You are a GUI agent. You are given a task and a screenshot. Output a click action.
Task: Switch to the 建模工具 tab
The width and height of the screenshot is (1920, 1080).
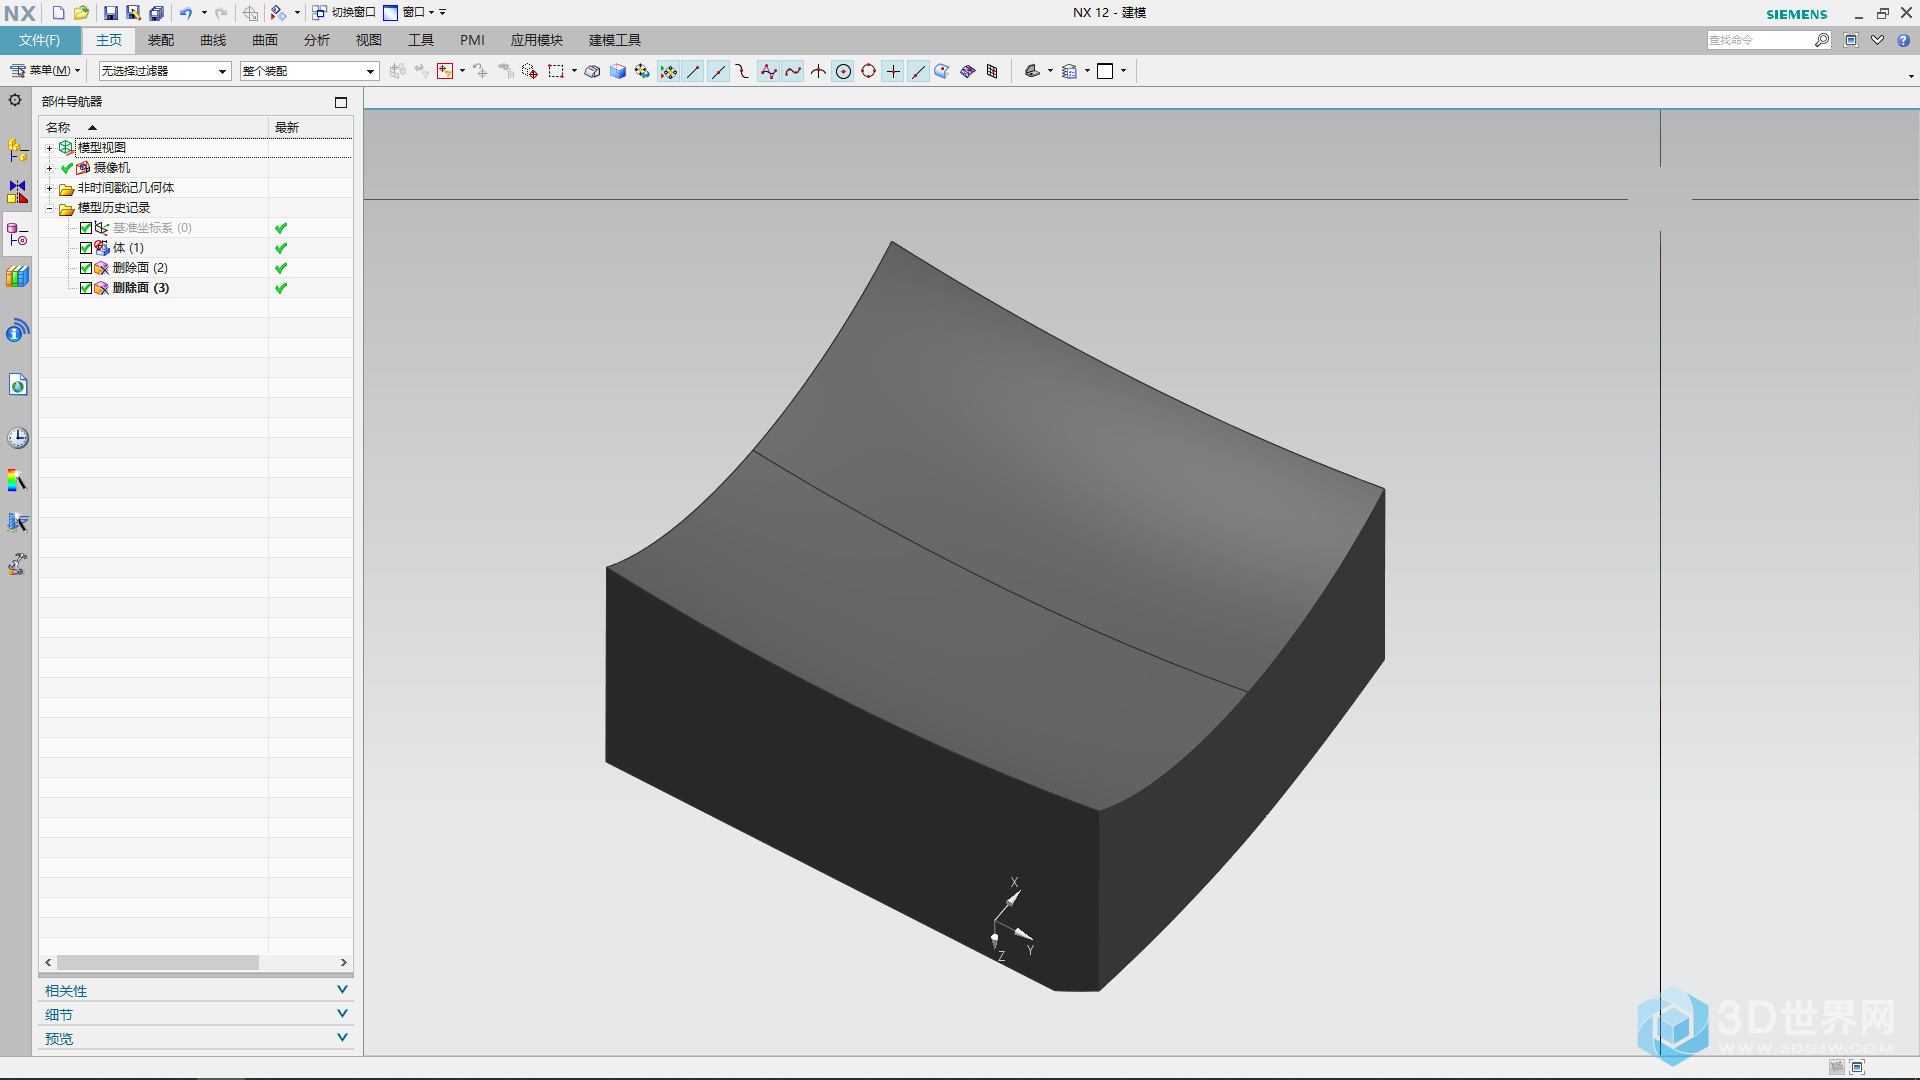click(615, 40)
